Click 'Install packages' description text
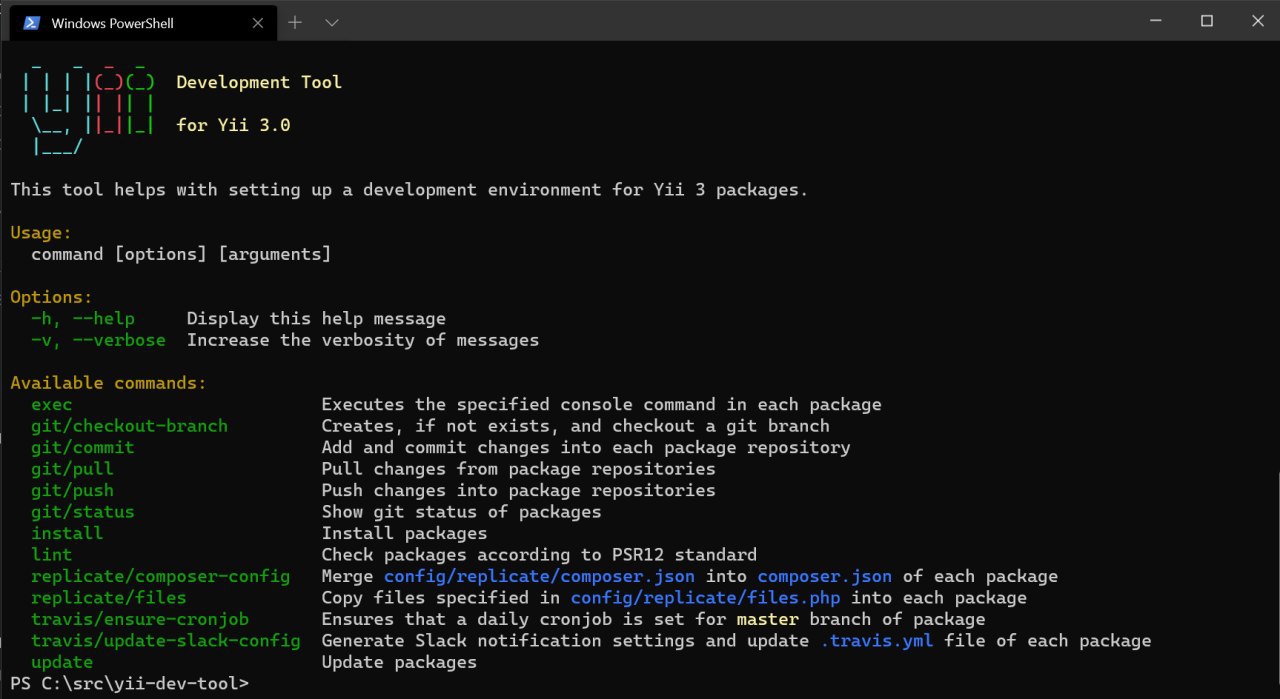 (x=404, y=534)
